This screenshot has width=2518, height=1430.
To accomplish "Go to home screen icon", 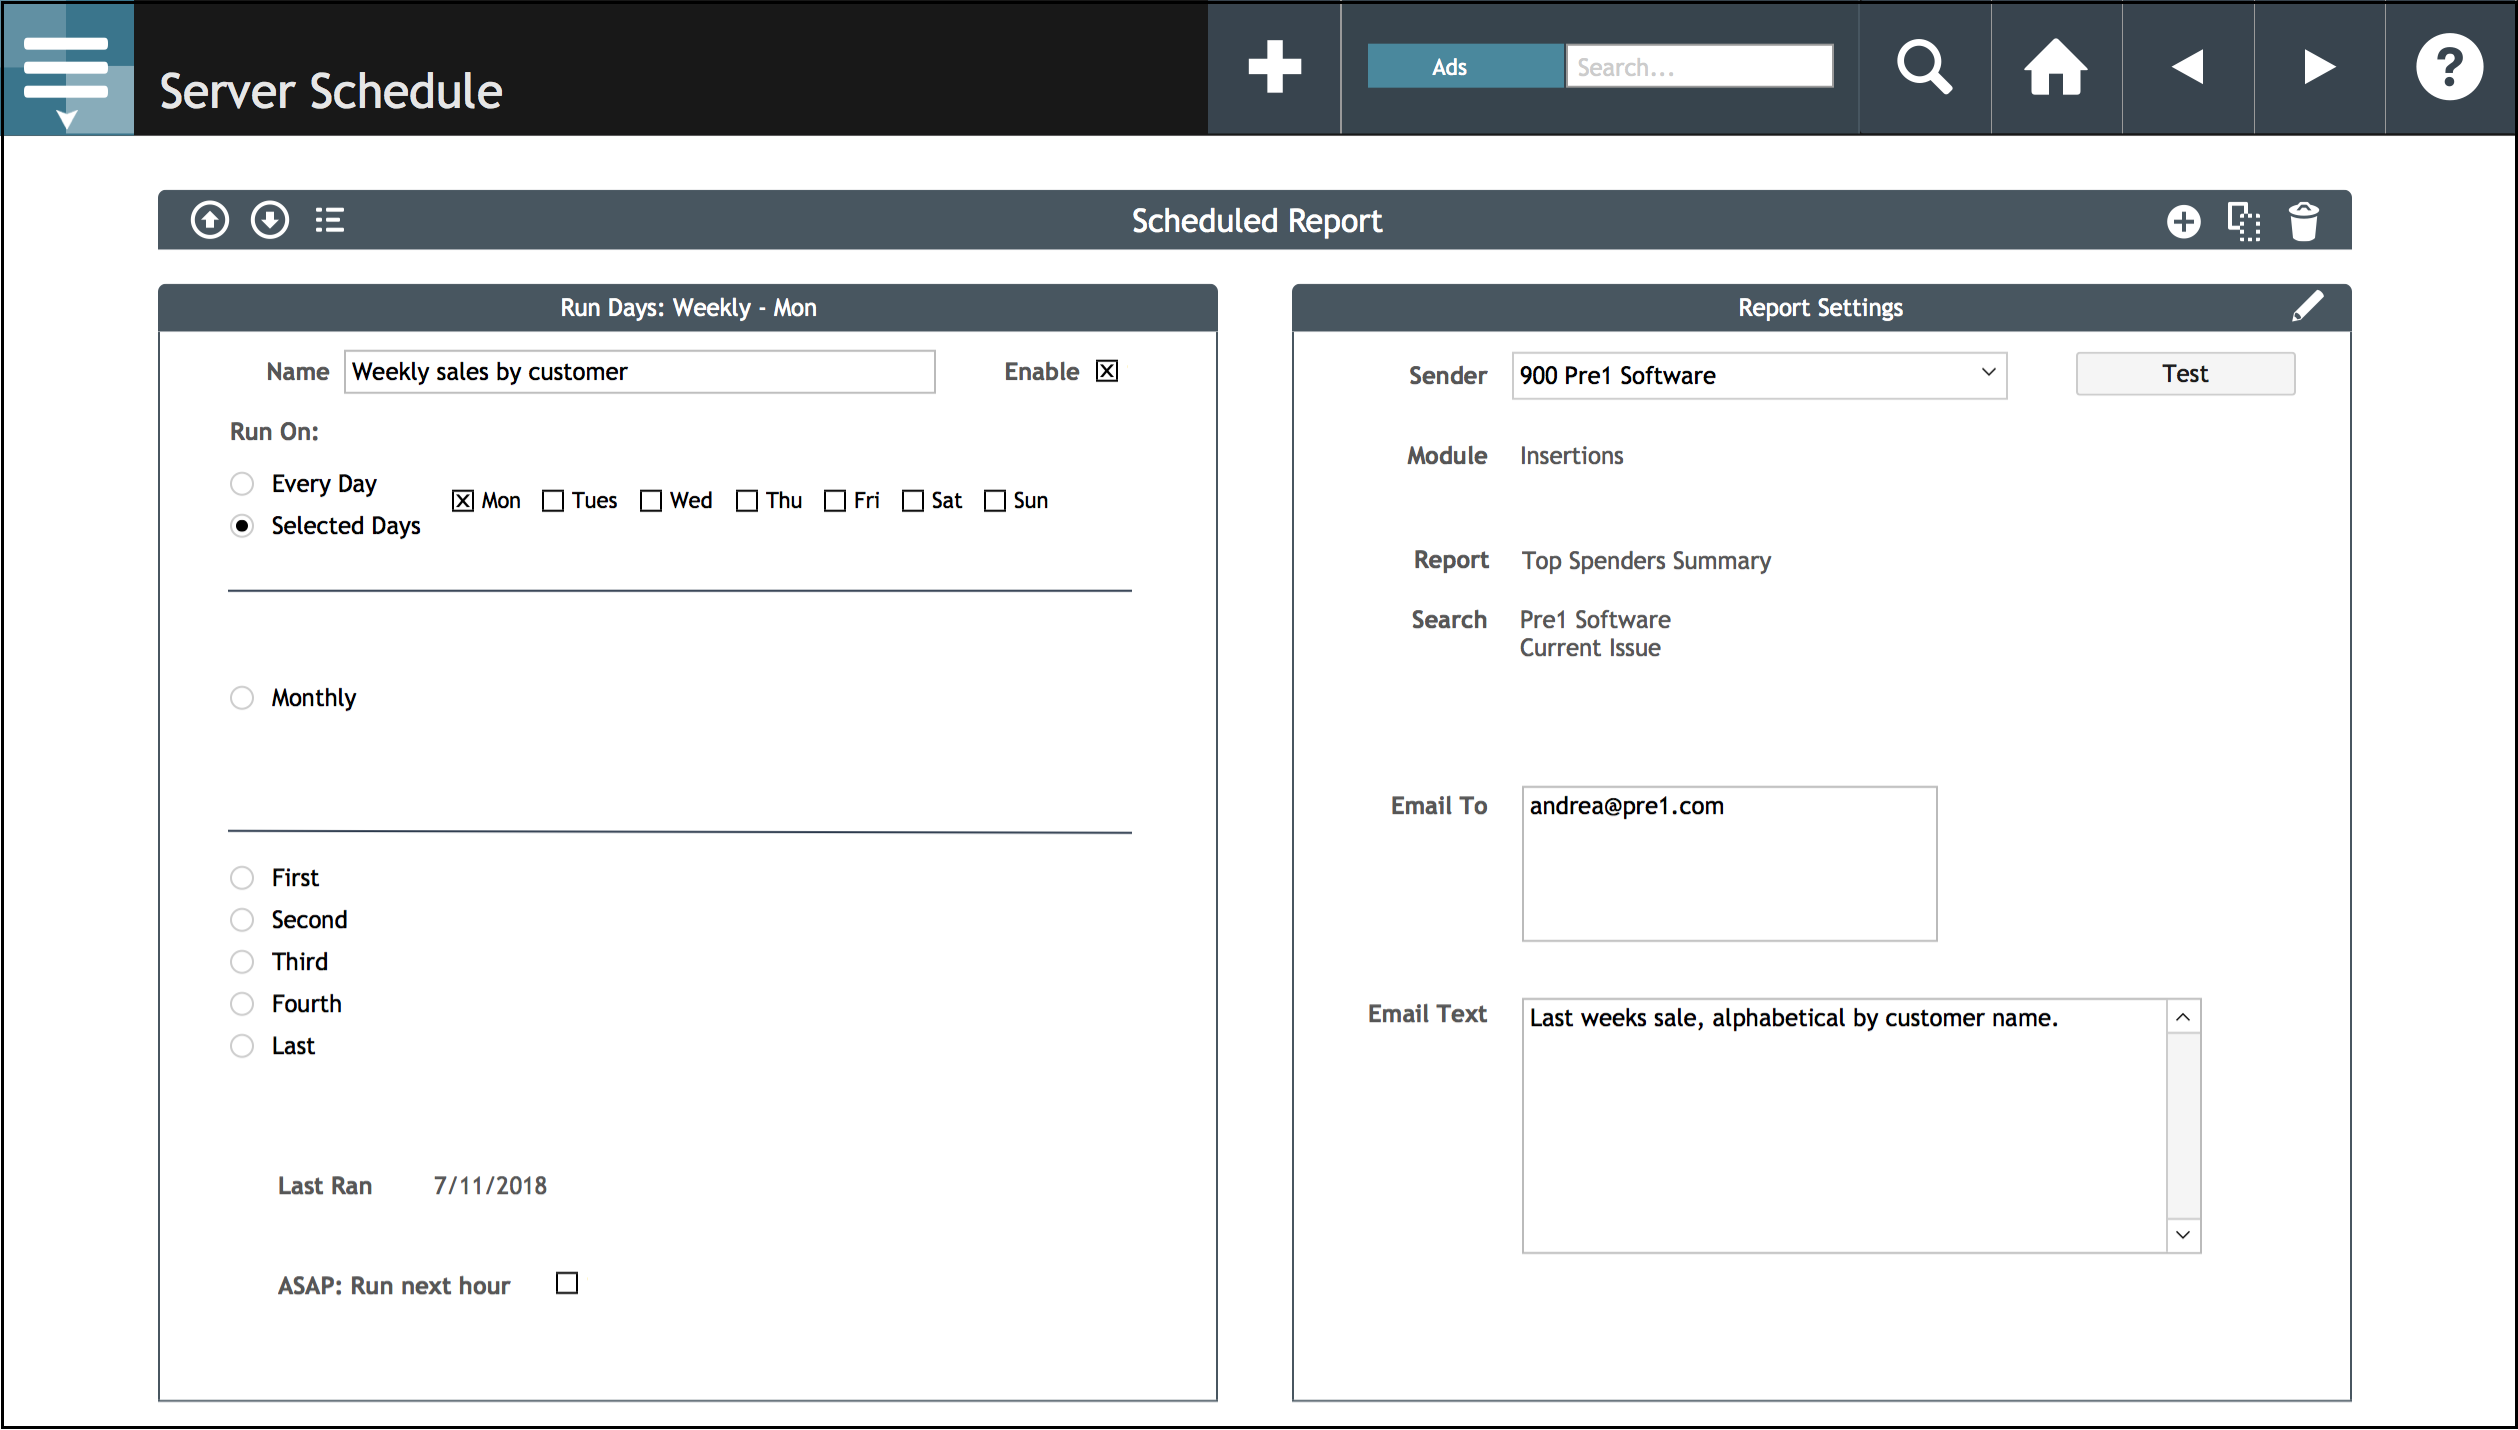I will click(x=2055, y=67).
